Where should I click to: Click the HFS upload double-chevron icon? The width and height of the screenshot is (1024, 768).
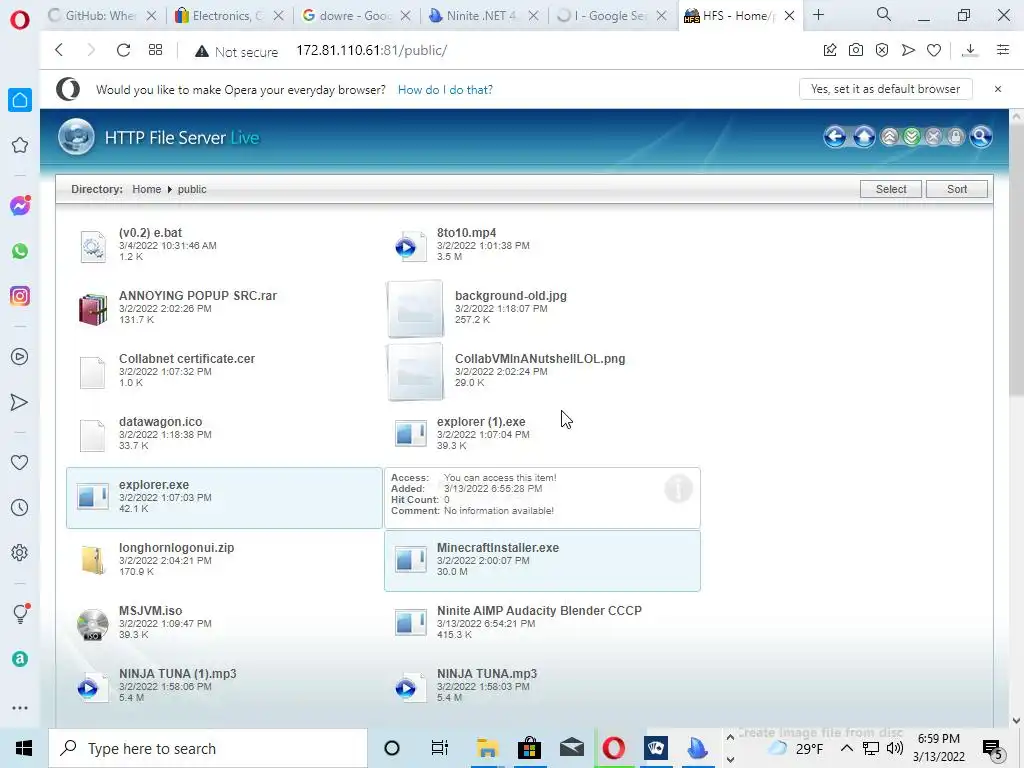889,137
